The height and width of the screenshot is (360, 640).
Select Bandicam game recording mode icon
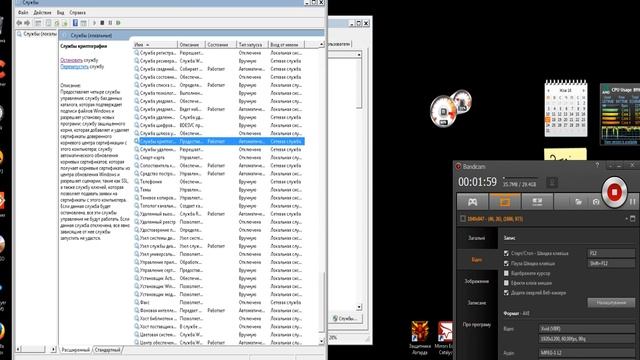tap(472, 202)
